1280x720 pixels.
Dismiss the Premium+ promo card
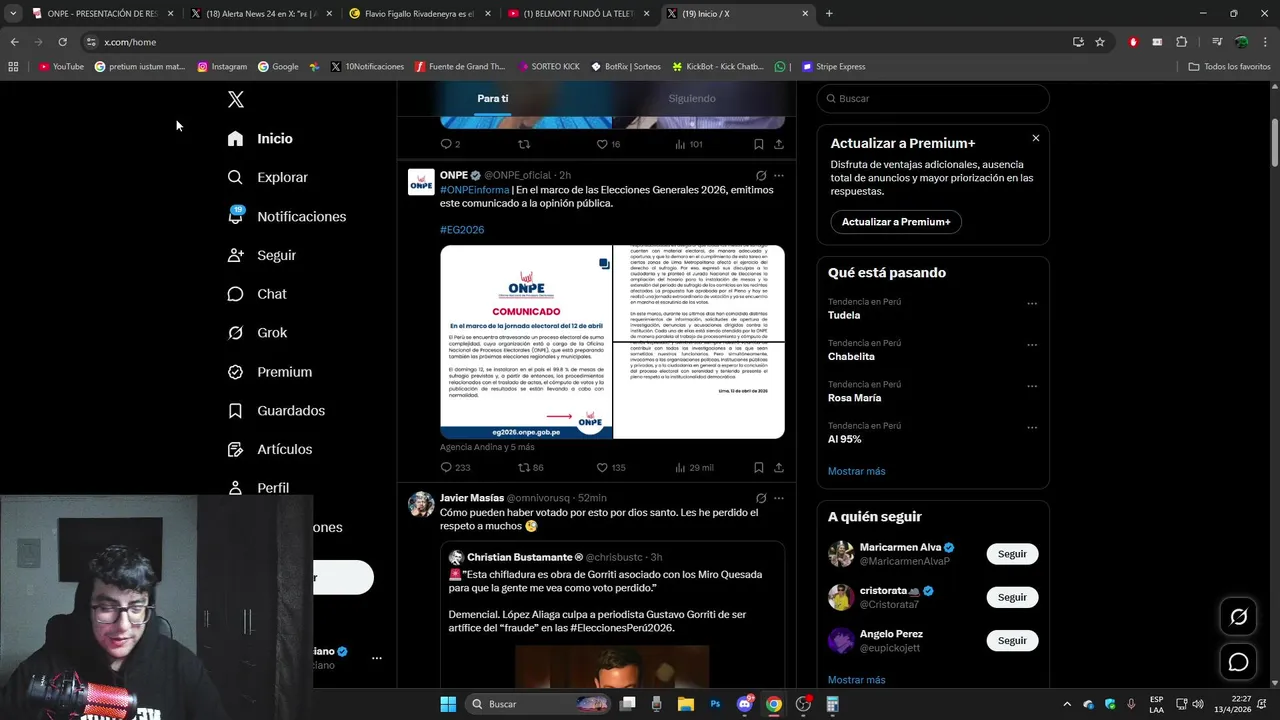[1036, 138]
